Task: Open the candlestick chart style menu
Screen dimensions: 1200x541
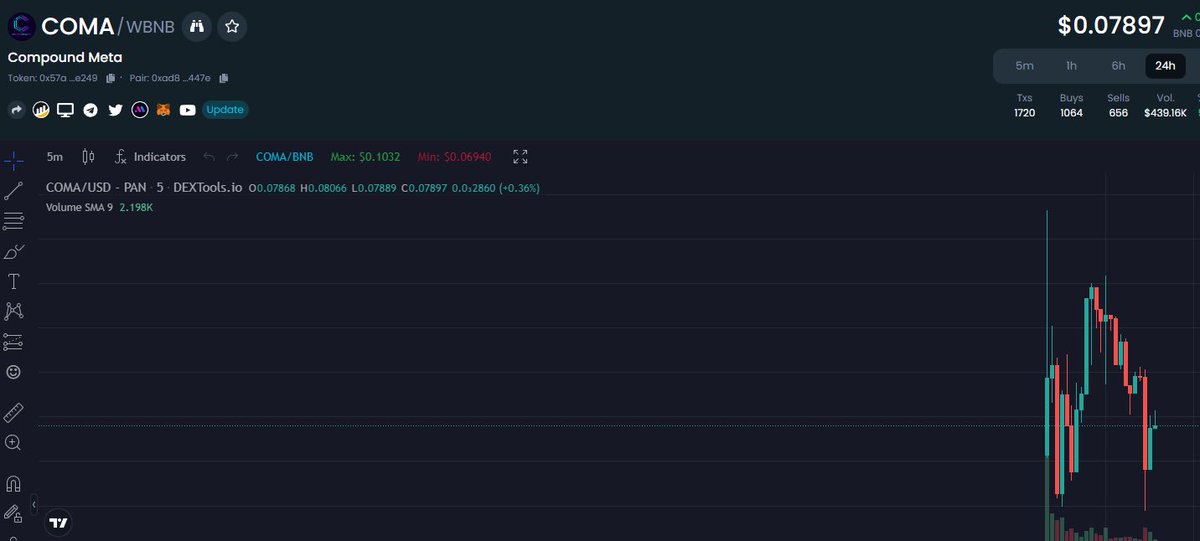Action: [88, 157]
